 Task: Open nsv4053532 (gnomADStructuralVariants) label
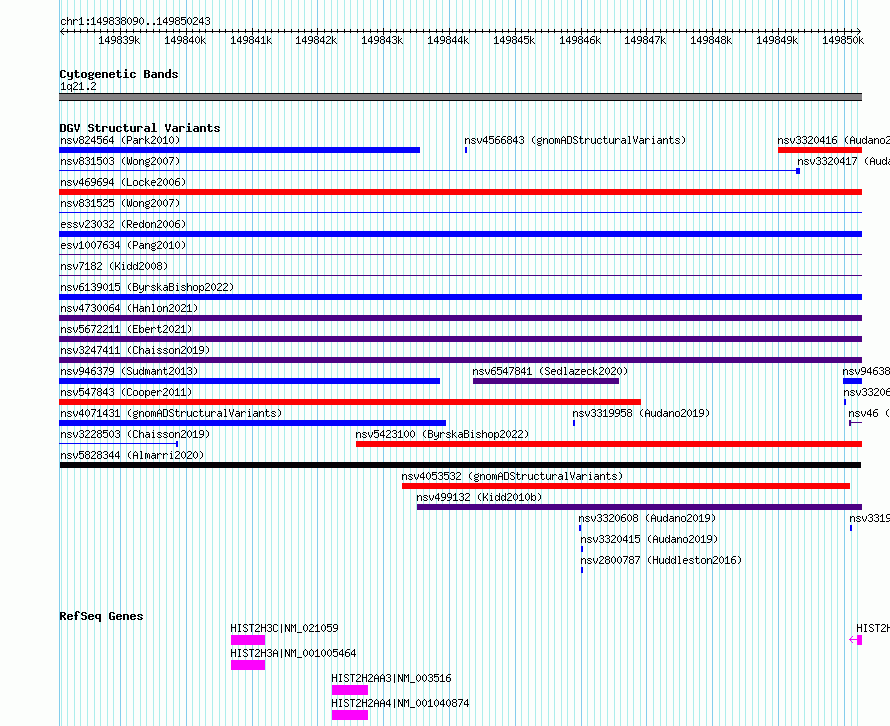click(512, 476)
